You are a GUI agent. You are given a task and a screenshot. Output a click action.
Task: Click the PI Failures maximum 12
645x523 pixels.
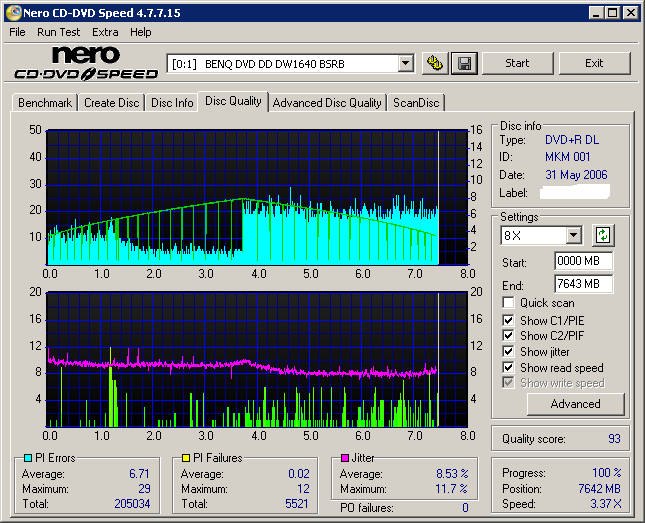point(303,489)
